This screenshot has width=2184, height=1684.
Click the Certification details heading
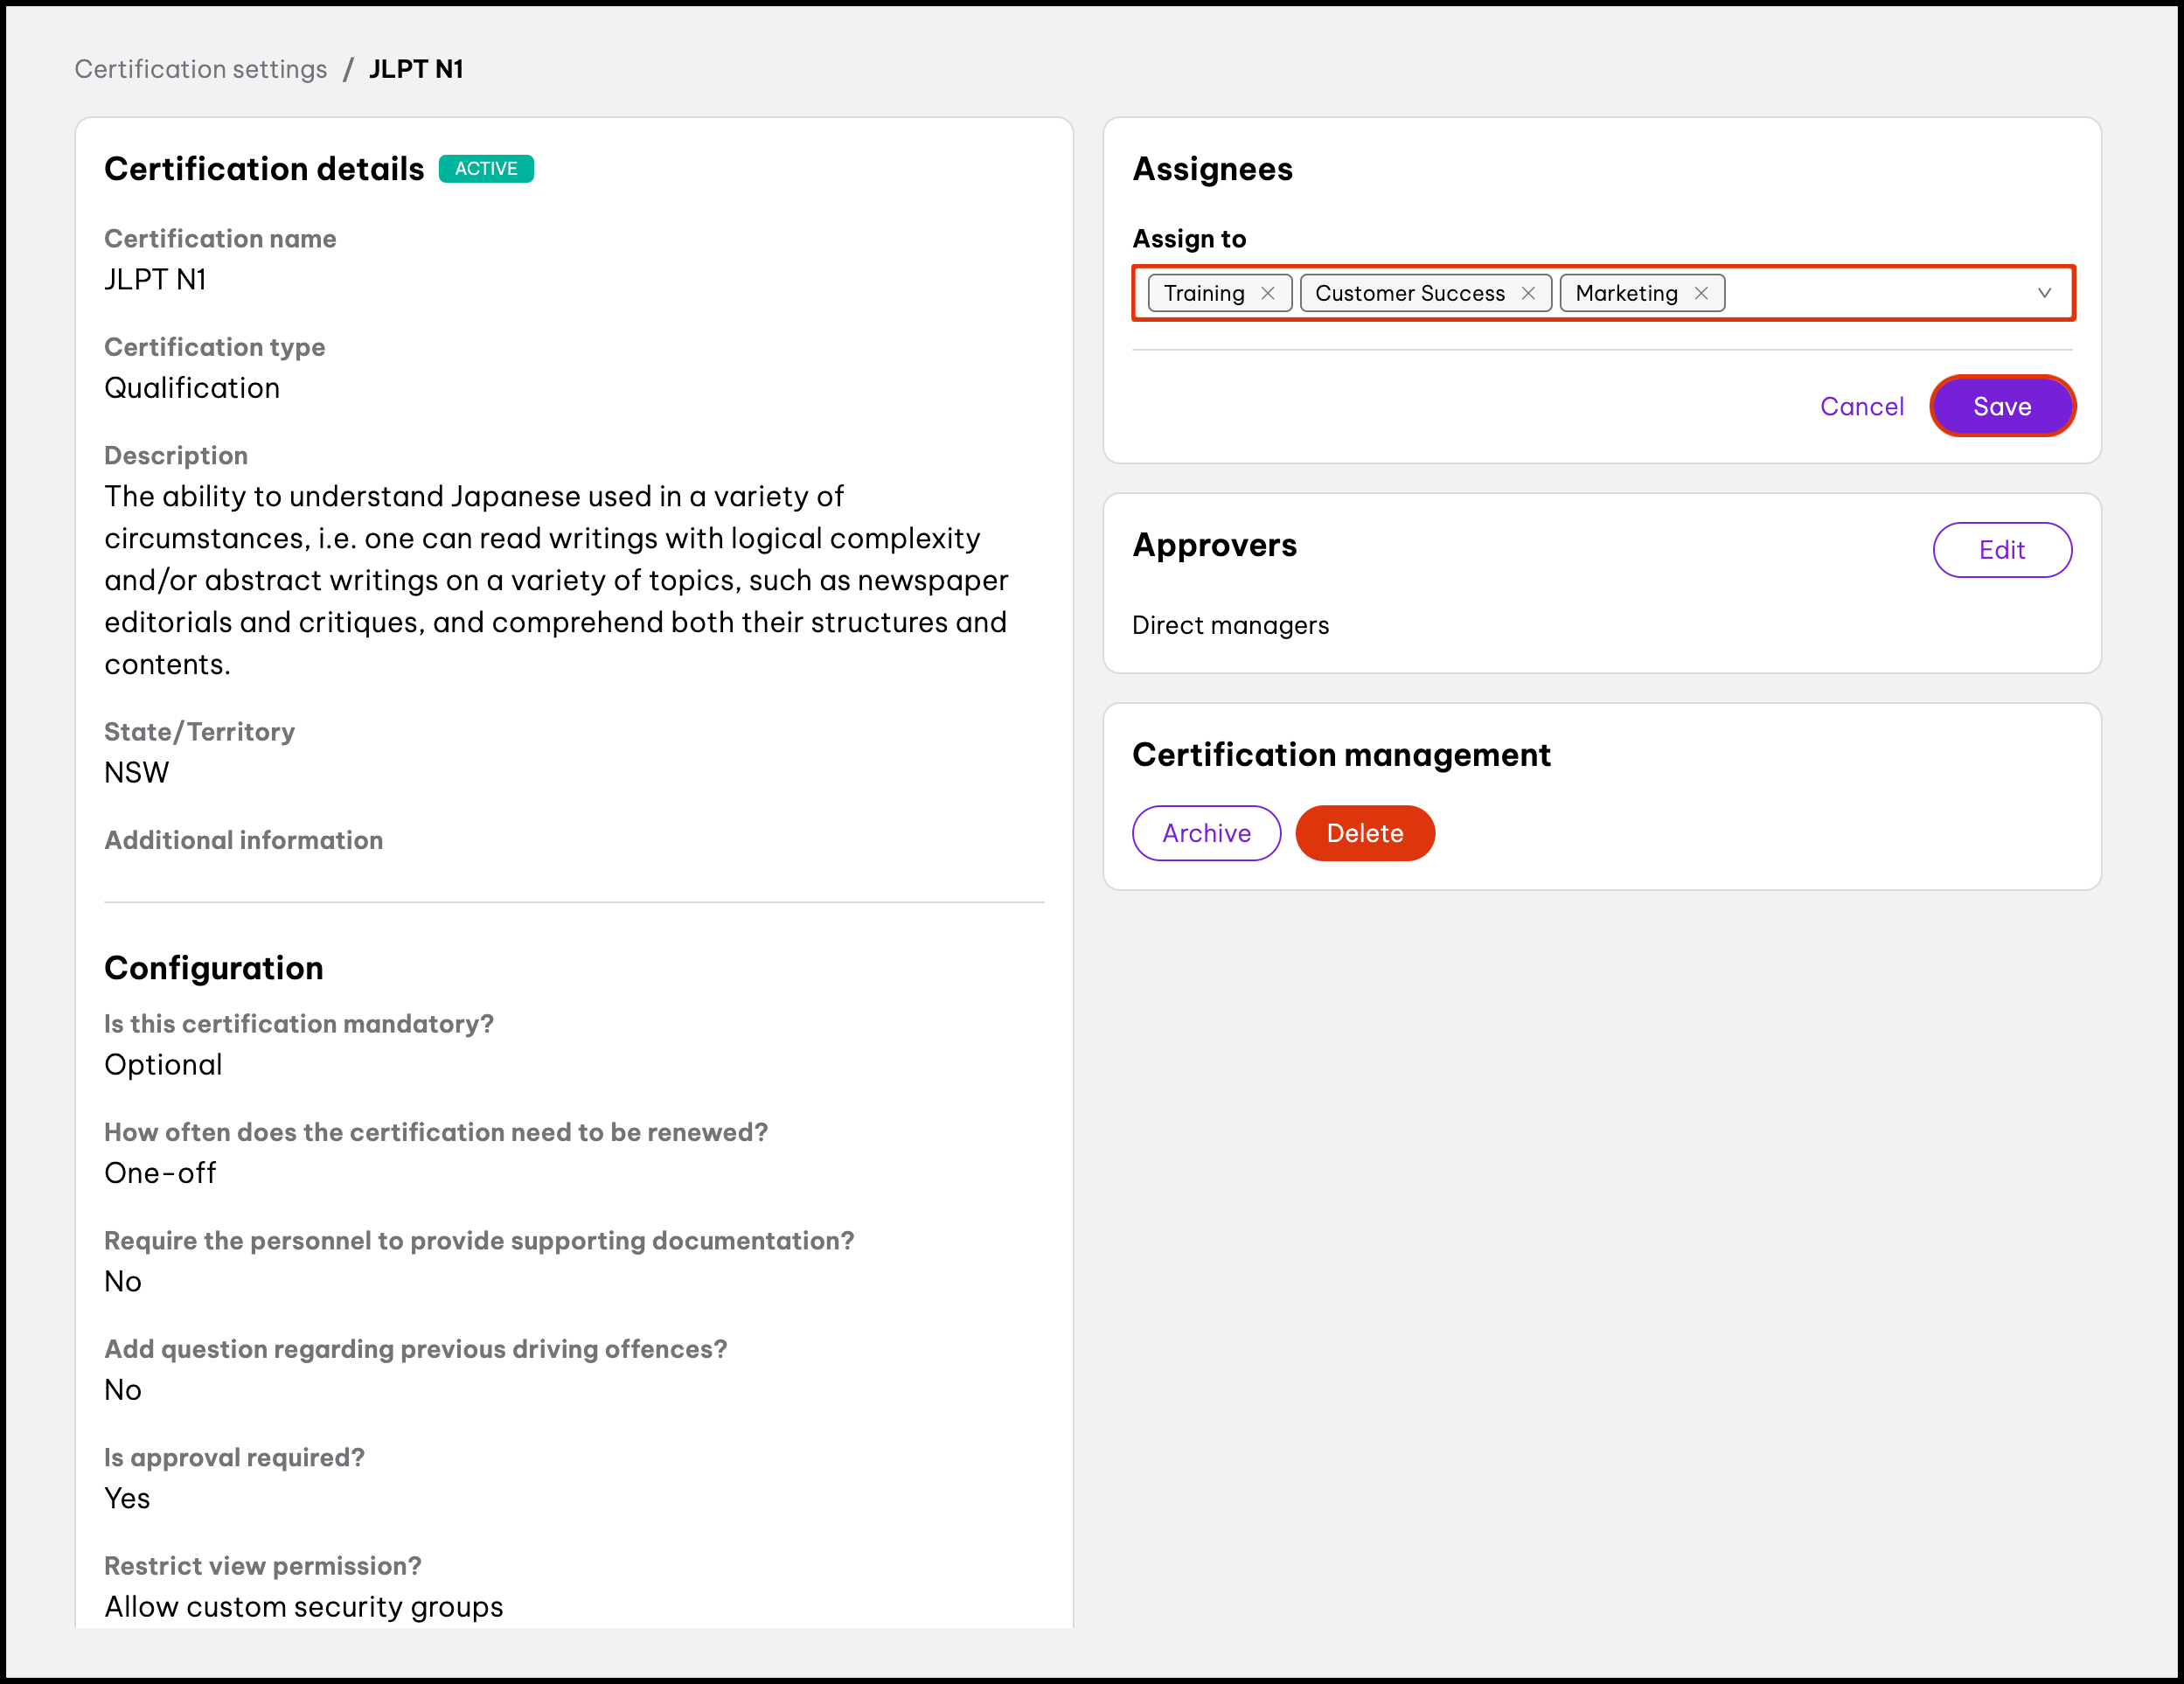(x=264, y=169)
